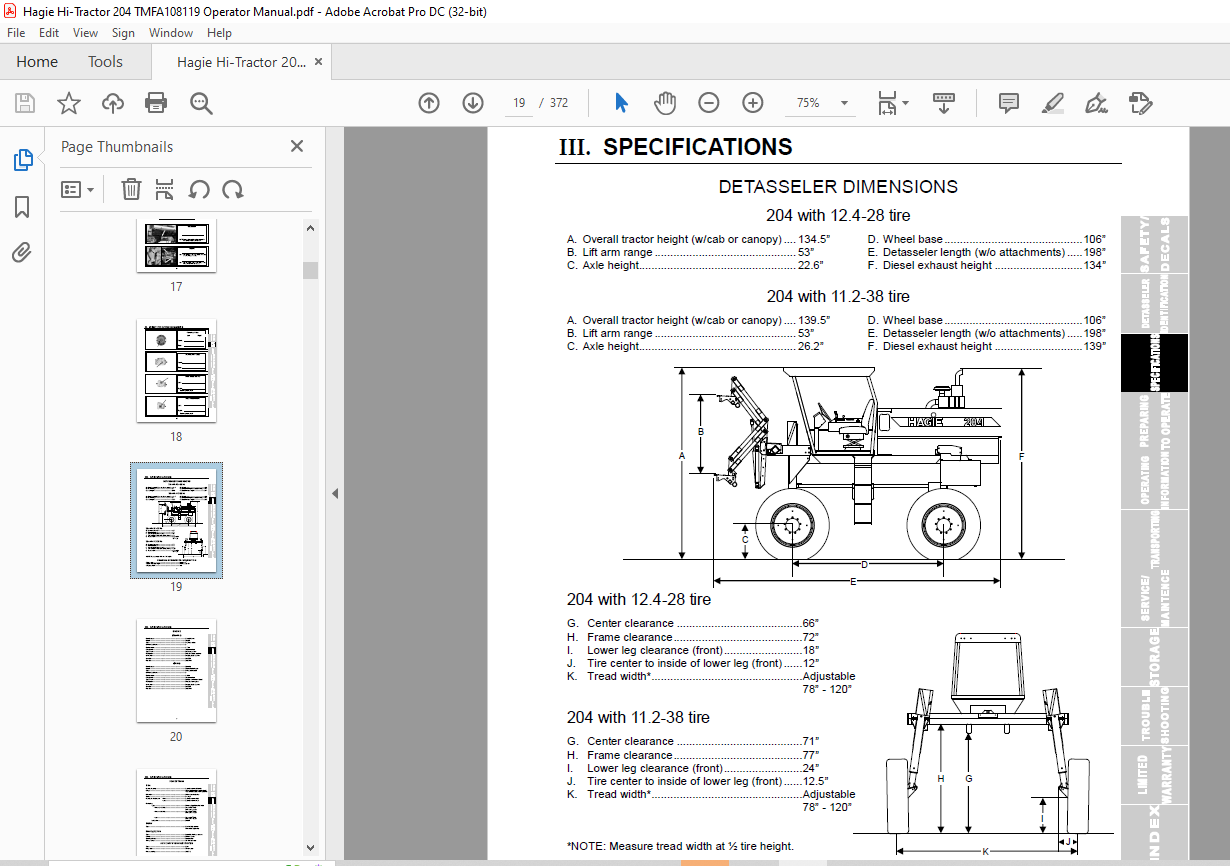Open the read mode scrolling keyboard icon

tap(945, 103)
